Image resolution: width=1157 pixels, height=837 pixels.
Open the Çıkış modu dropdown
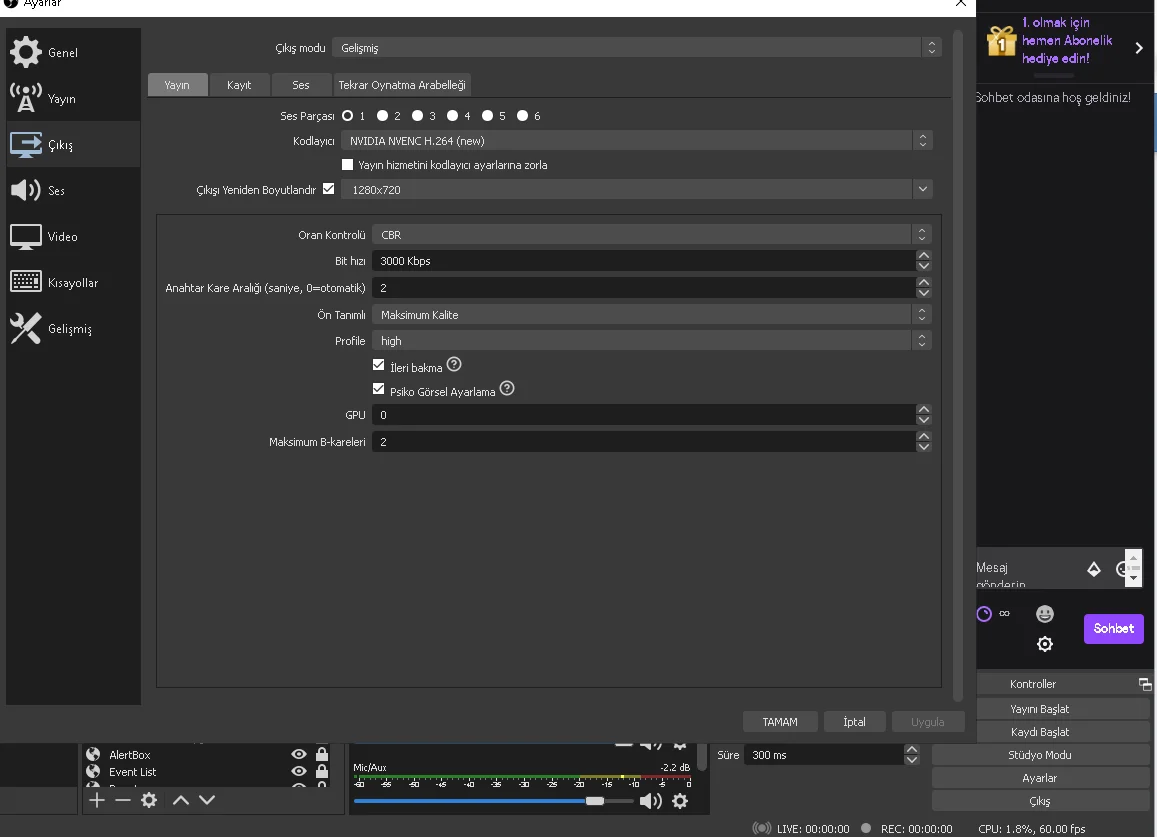(636, 48)
